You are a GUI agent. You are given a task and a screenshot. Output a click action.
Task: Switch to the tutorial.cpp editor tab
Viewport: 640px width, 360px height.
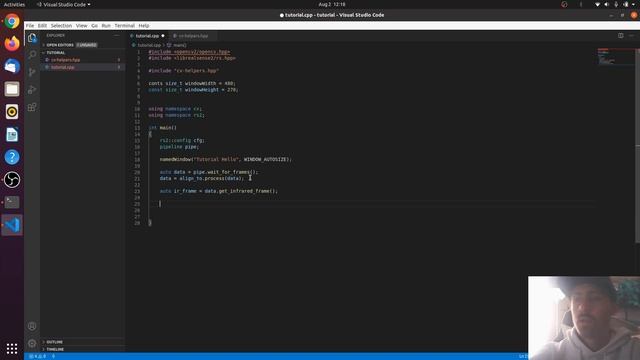(147, 36)
